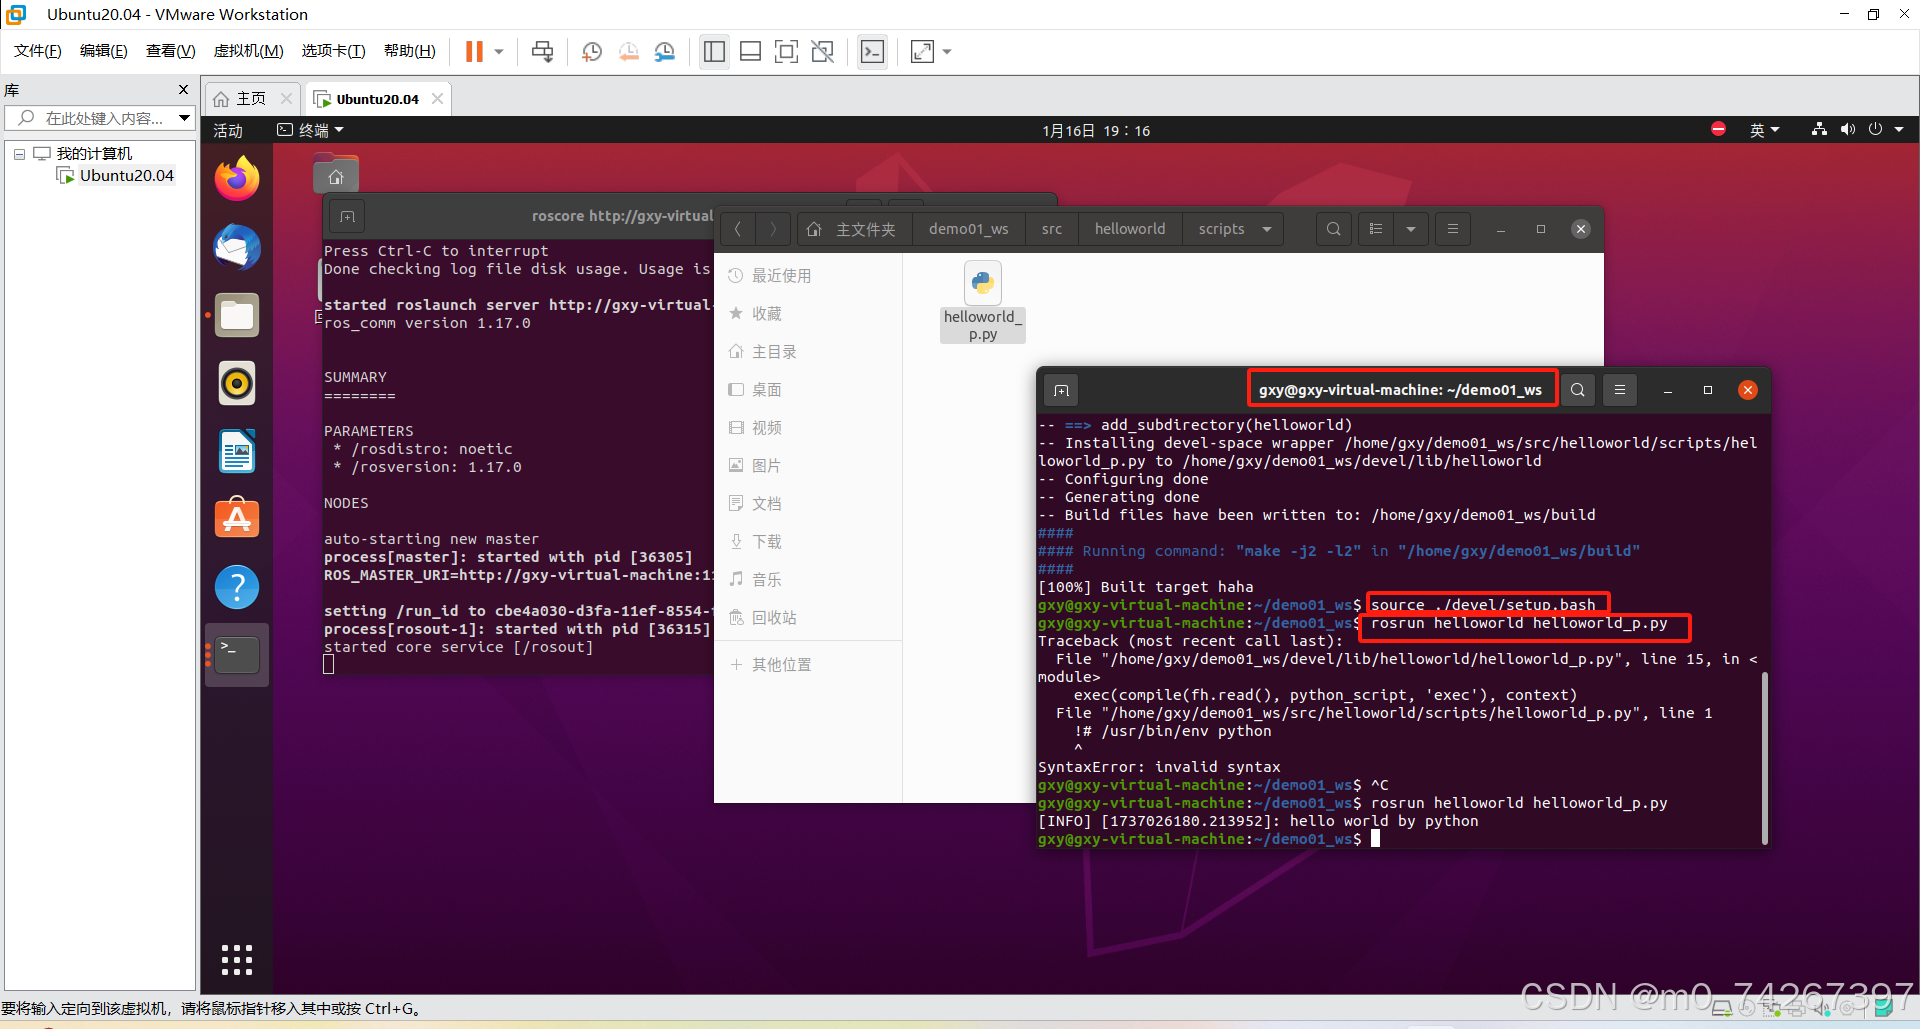1920x1029 pixels.
Task: Send Ctrl+Alt+Del to the virtual machine
Action: coord(542,51)
